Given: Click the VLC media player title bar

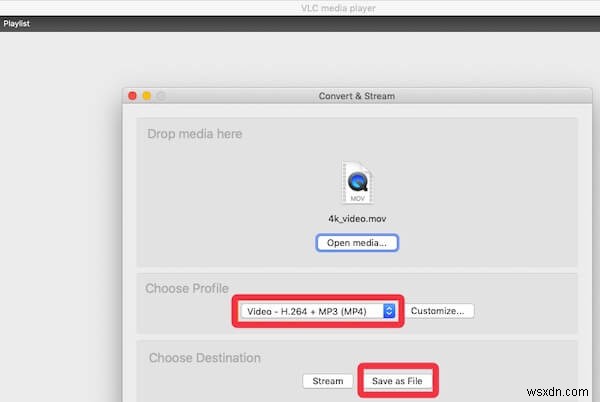Looking at the screenshot, I should pyautogui.click(x=338, y=8).
